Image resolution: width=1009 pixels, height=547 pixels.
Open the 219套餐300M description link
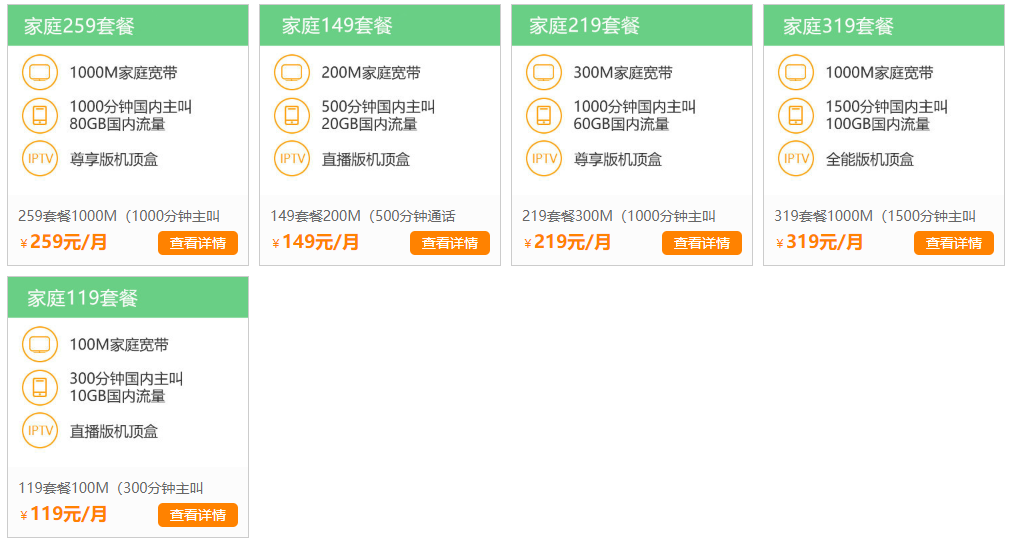tap(618, 216)
